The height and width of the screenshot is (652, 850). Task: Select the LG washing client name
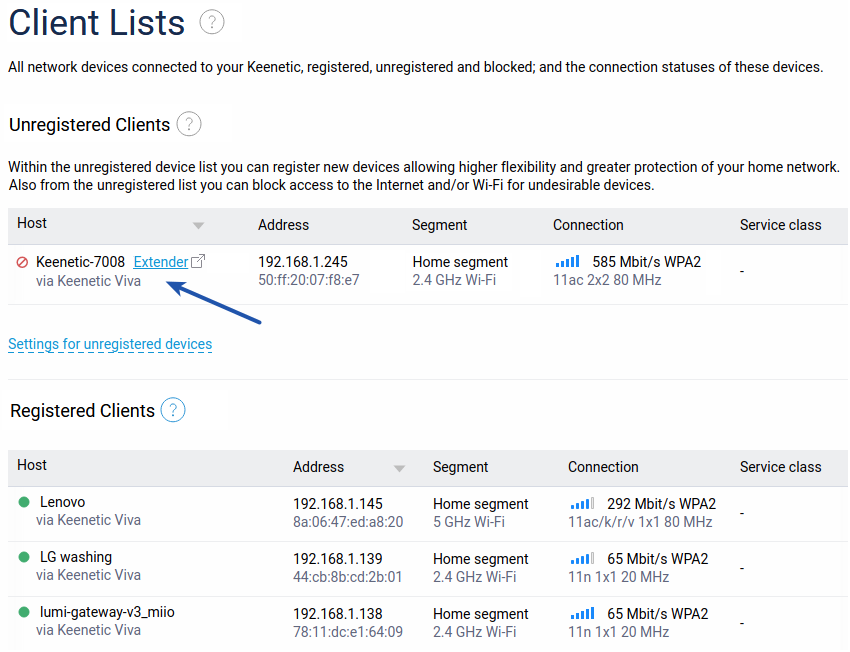point(76,557)
